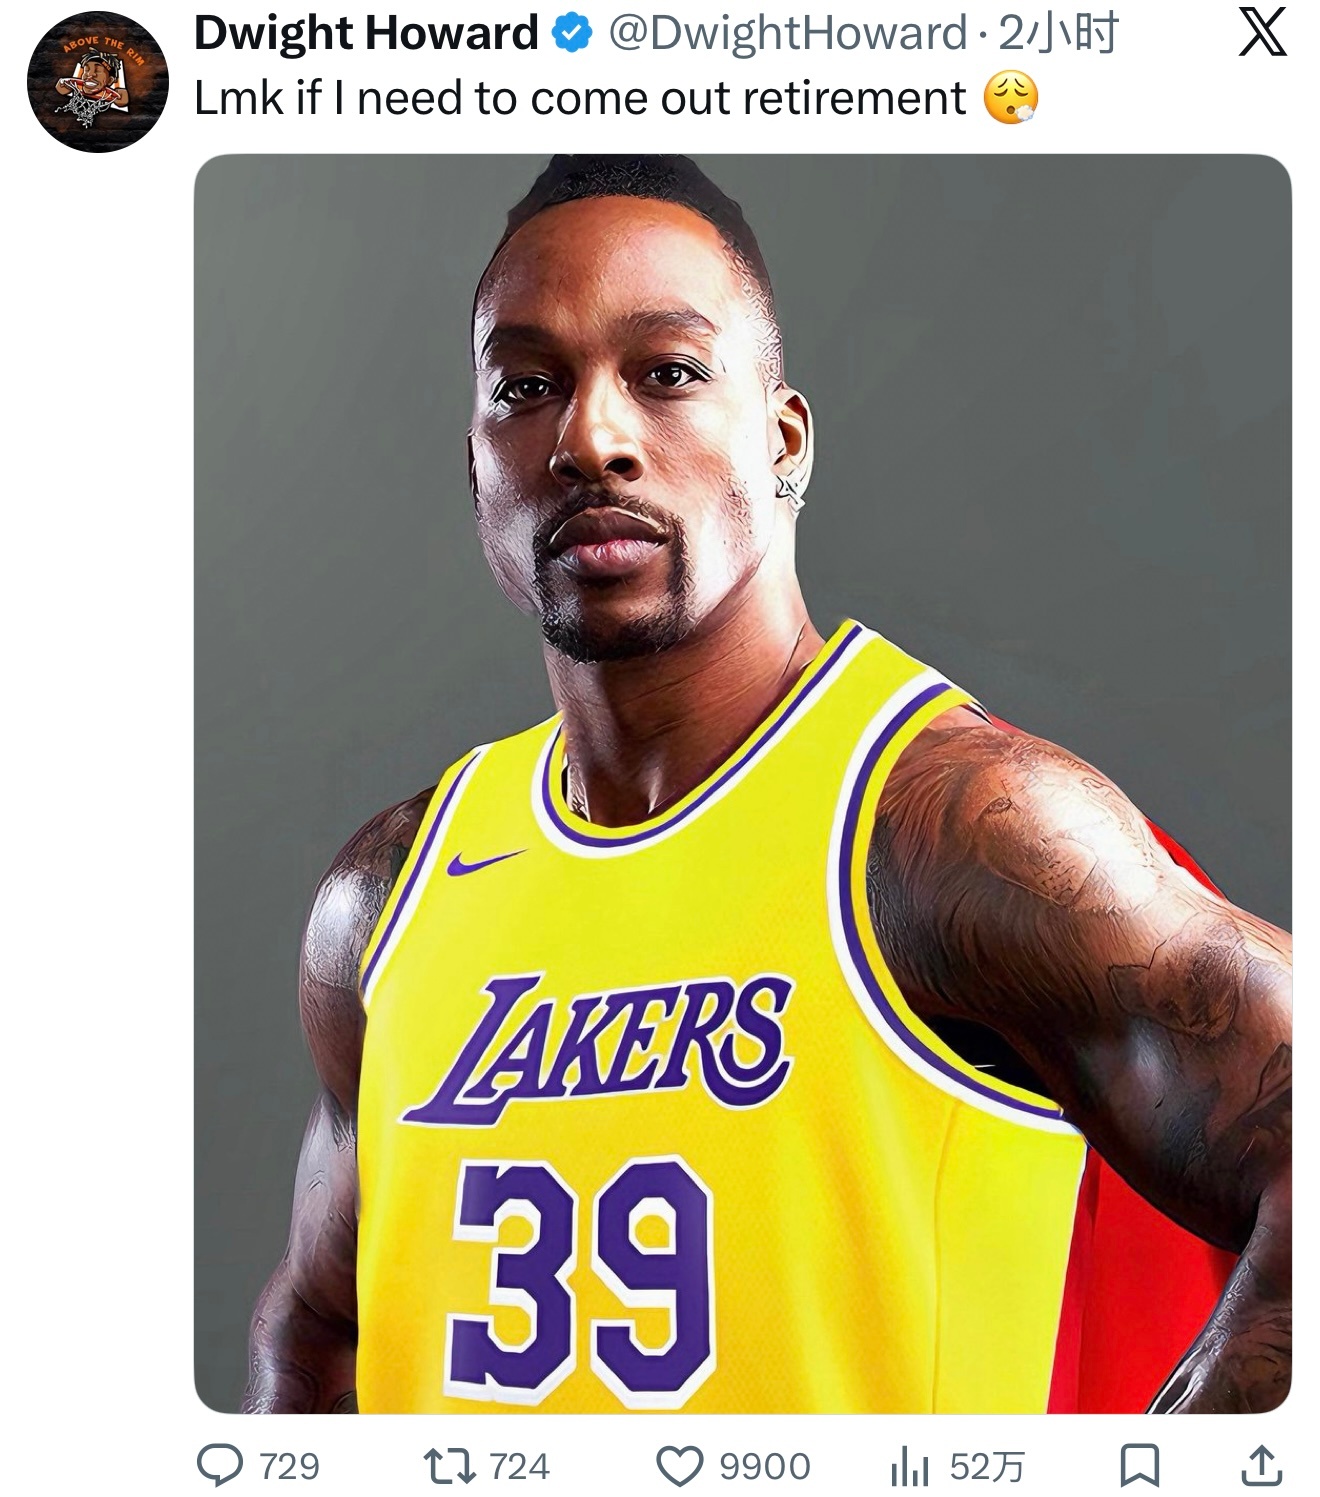
Task: Repost using the retweet arrows icon
Action: point(452,1465)
